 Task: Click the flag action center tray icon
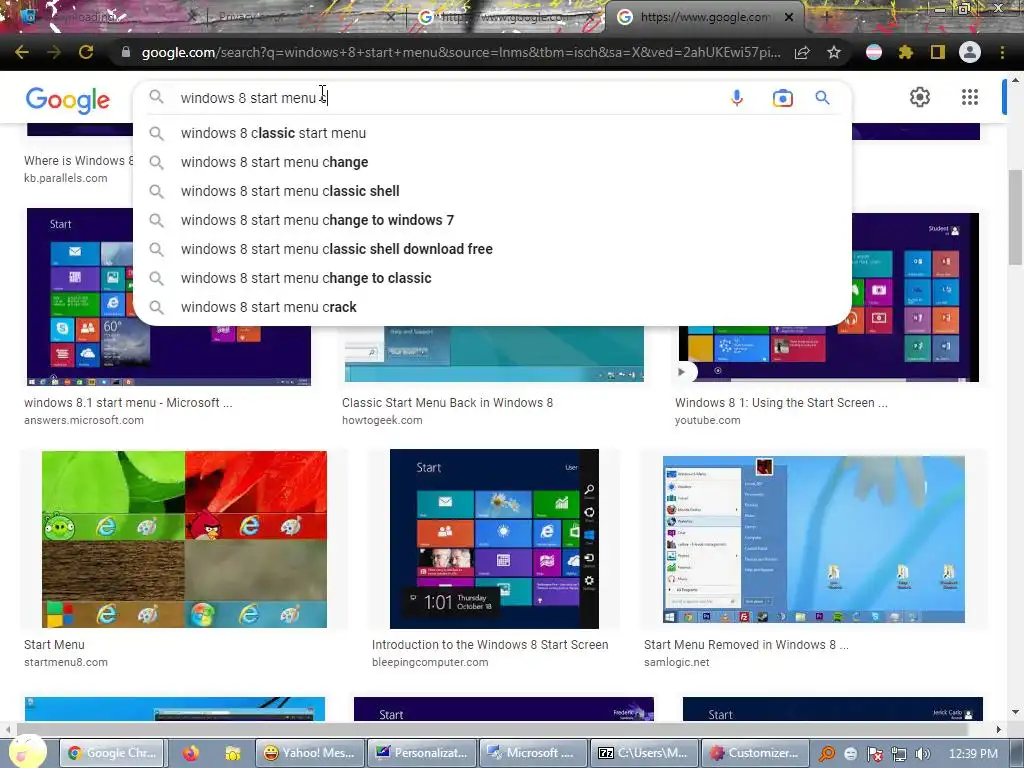(x=875, y=754)
